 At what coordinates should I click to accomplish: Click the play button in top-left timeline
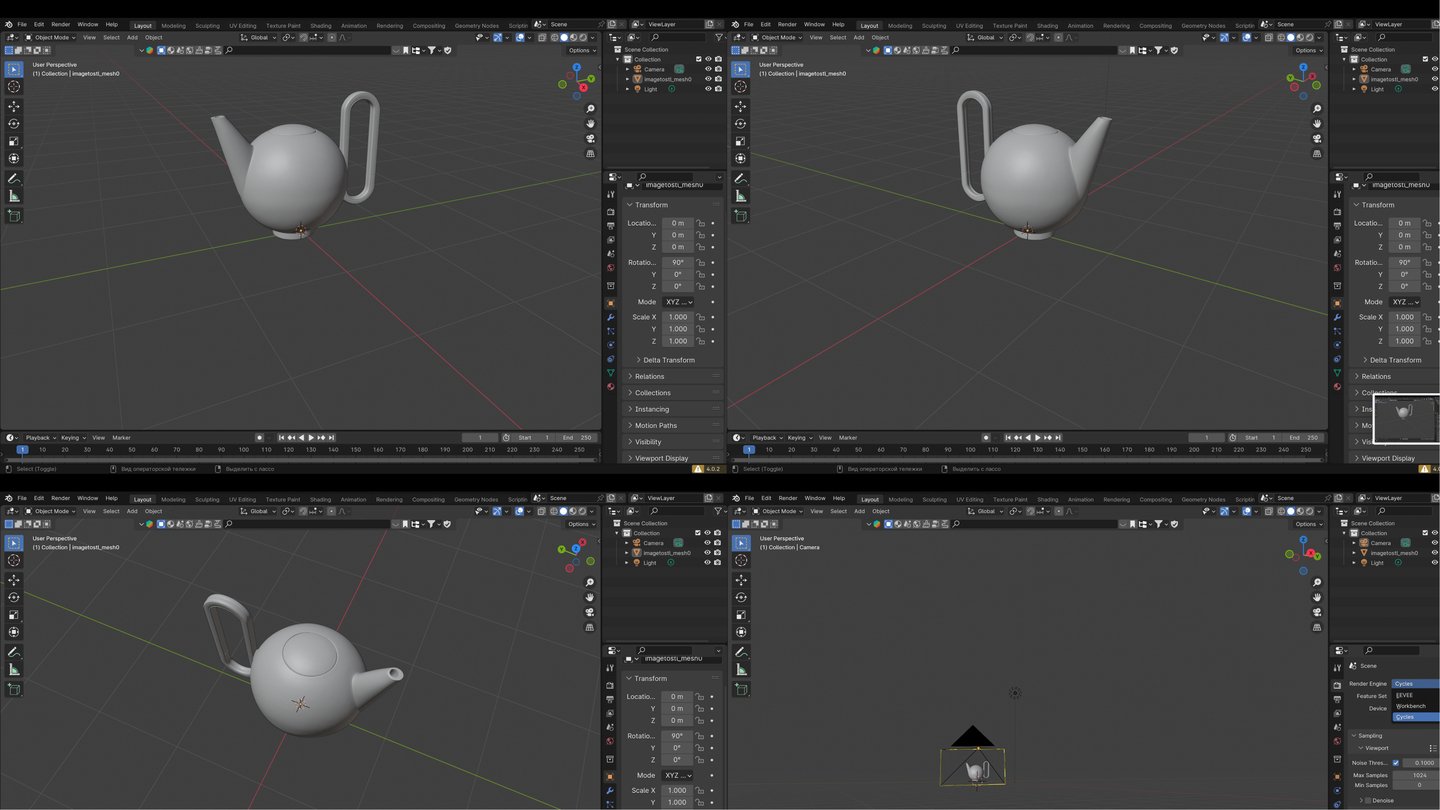point(311,437)
